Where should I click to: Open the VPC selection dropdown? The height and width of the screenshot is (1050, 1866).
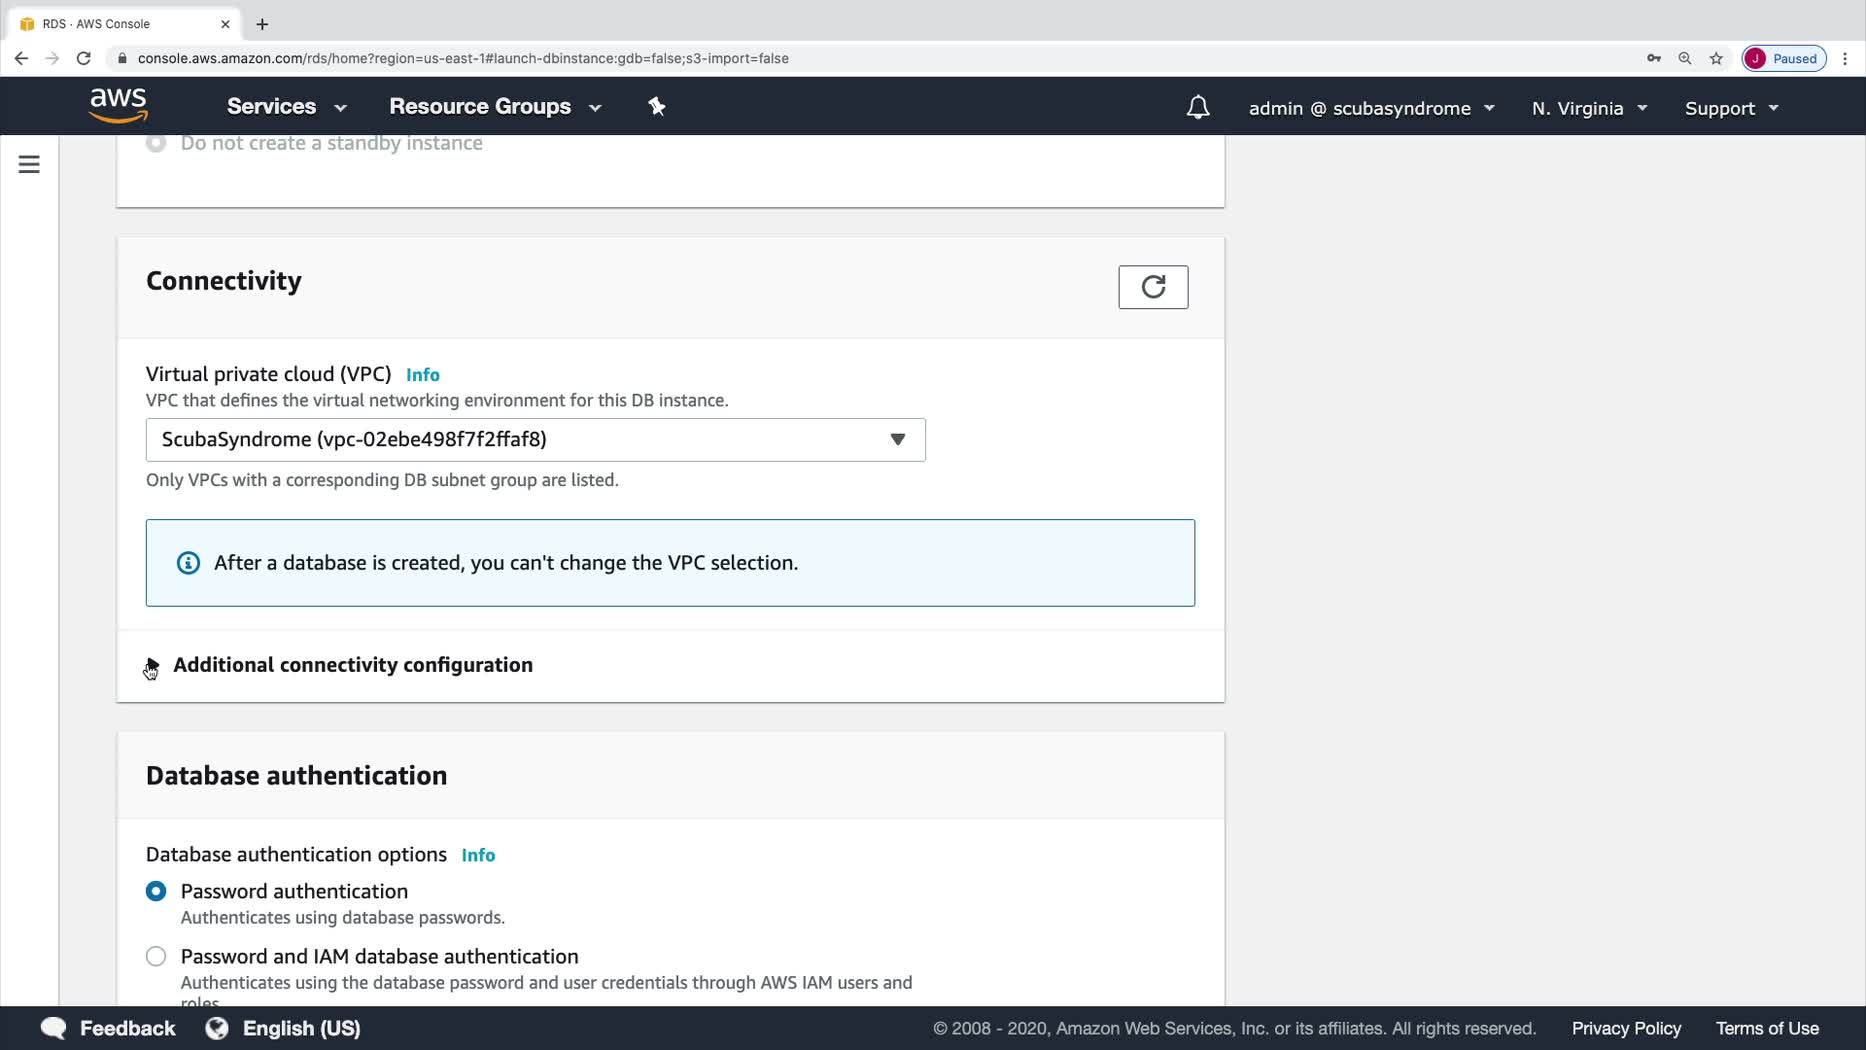tap(535, 440)
